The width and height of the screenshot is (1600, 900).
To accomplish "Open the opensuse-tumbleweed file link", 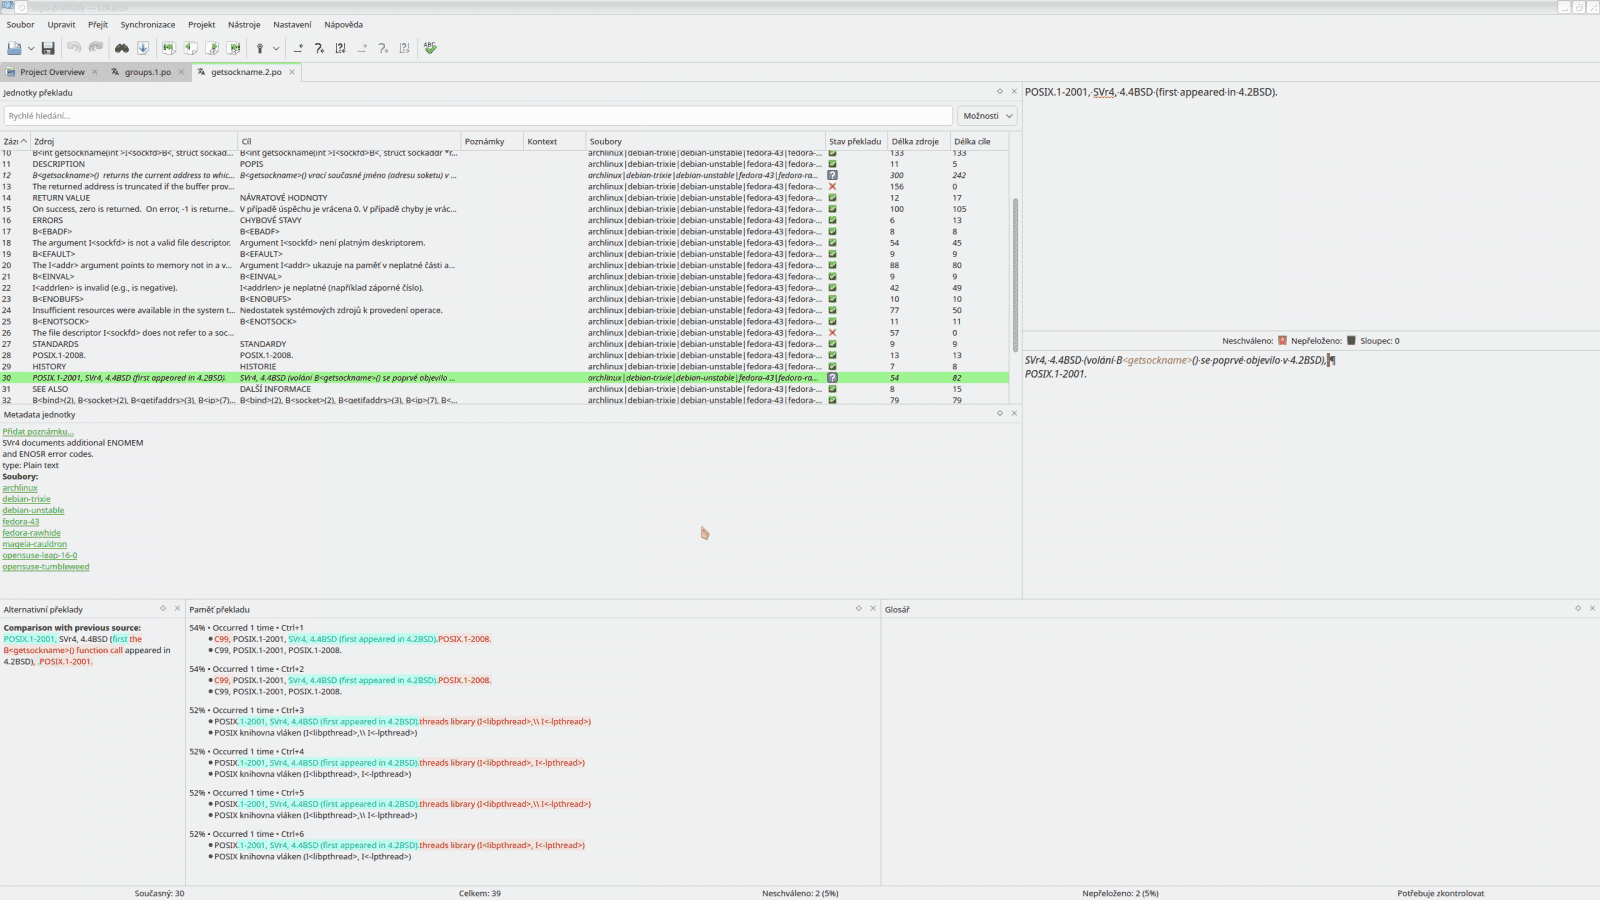I will [46, 567].
